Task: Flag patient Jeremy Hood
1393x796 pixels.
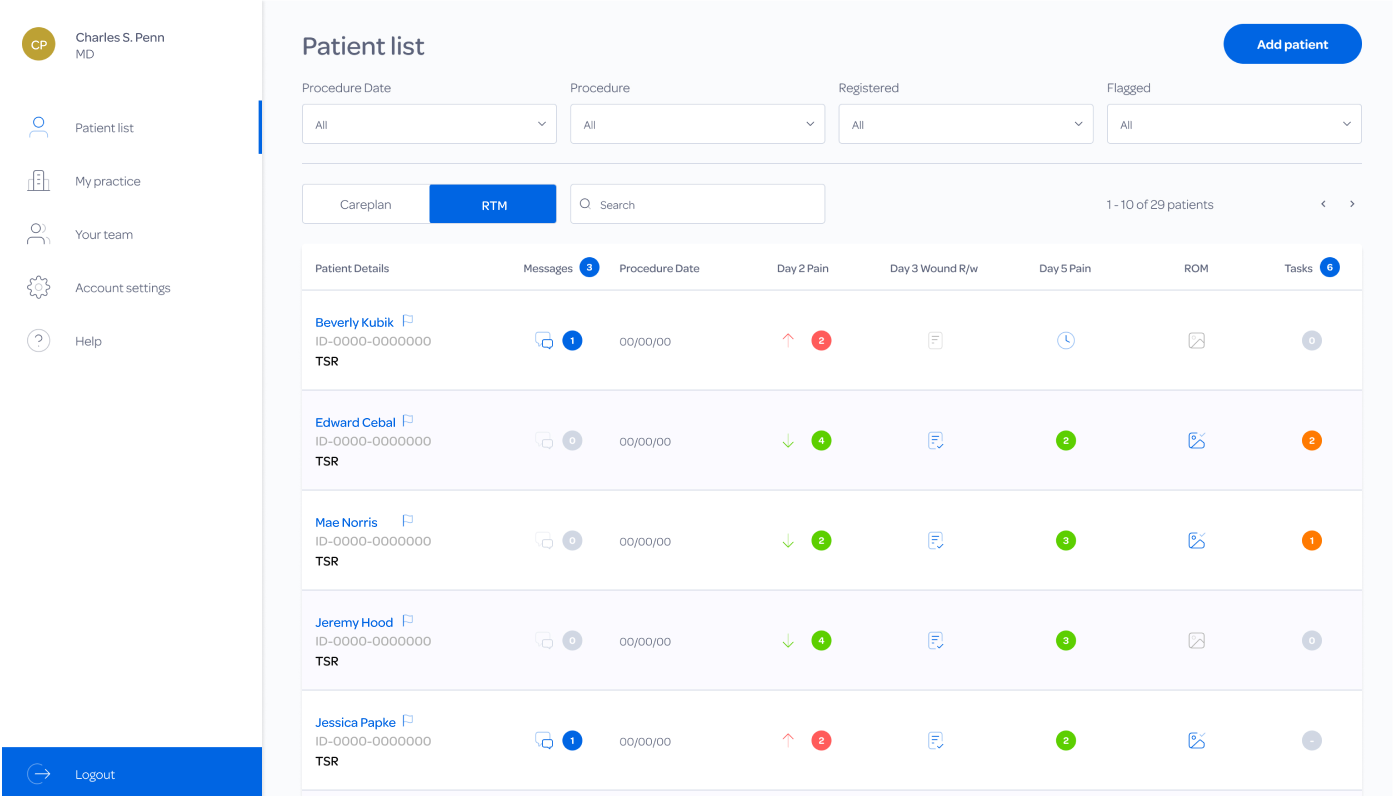Action: pos(408,621)
